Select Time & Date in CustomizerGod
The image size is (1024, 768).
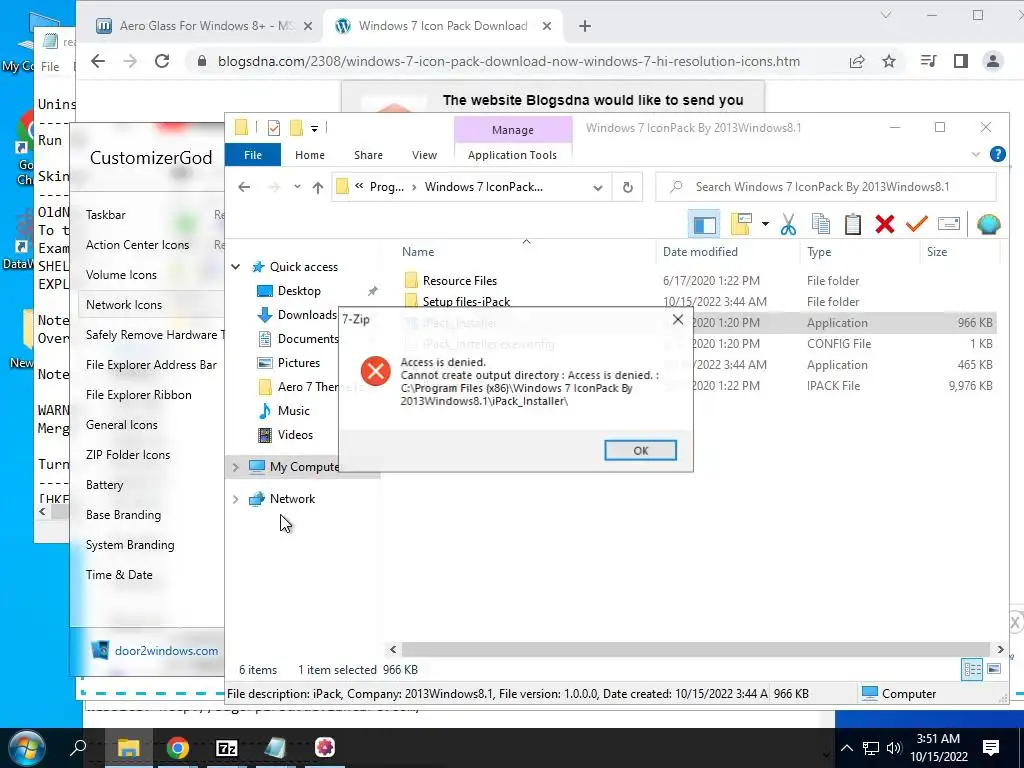tap(119, 575)
